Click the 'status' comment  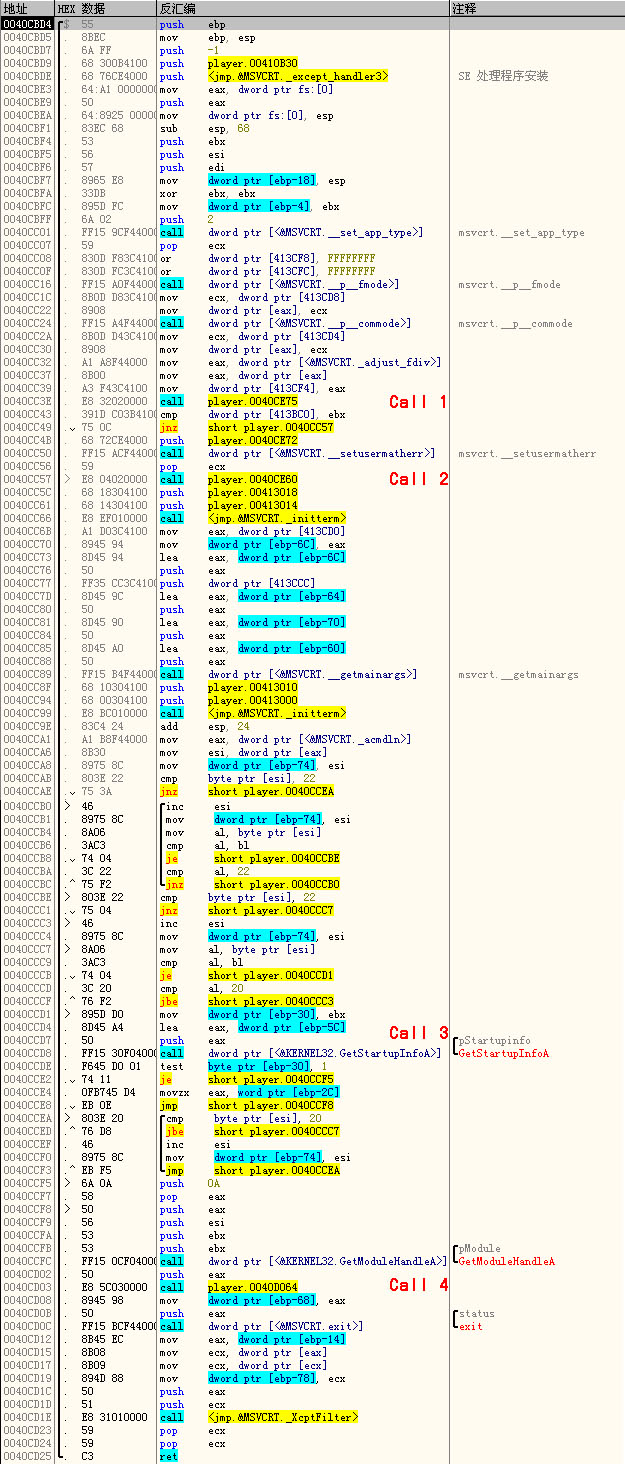(x=477, y=1313)
